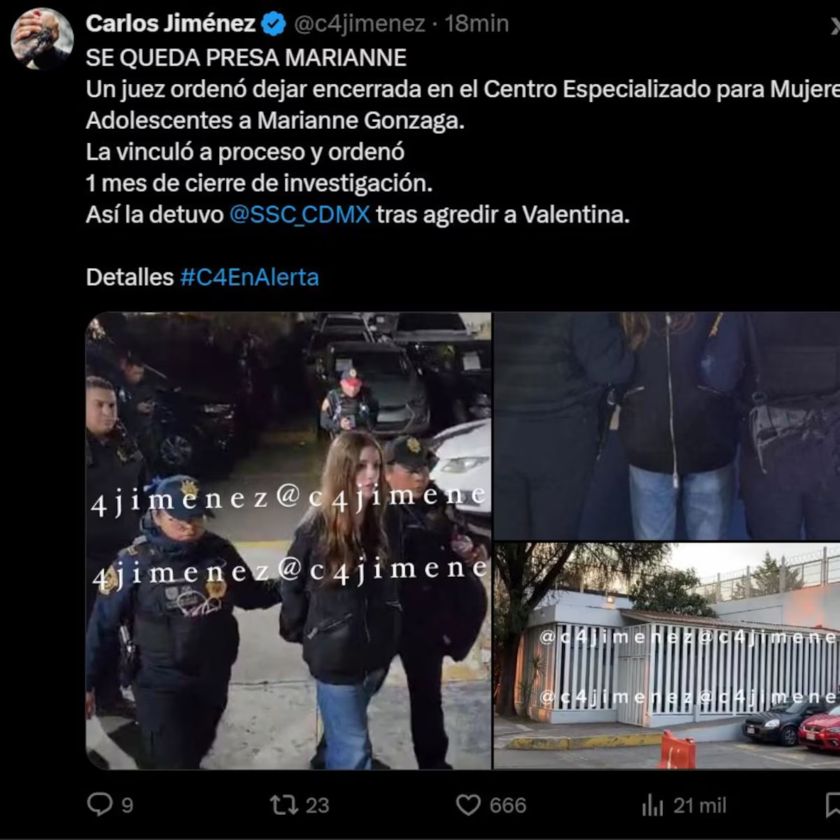Screen dimensions: 840x840
Task: Open the #C4EnAlerta hashtag
Action: tap(250, 278)
